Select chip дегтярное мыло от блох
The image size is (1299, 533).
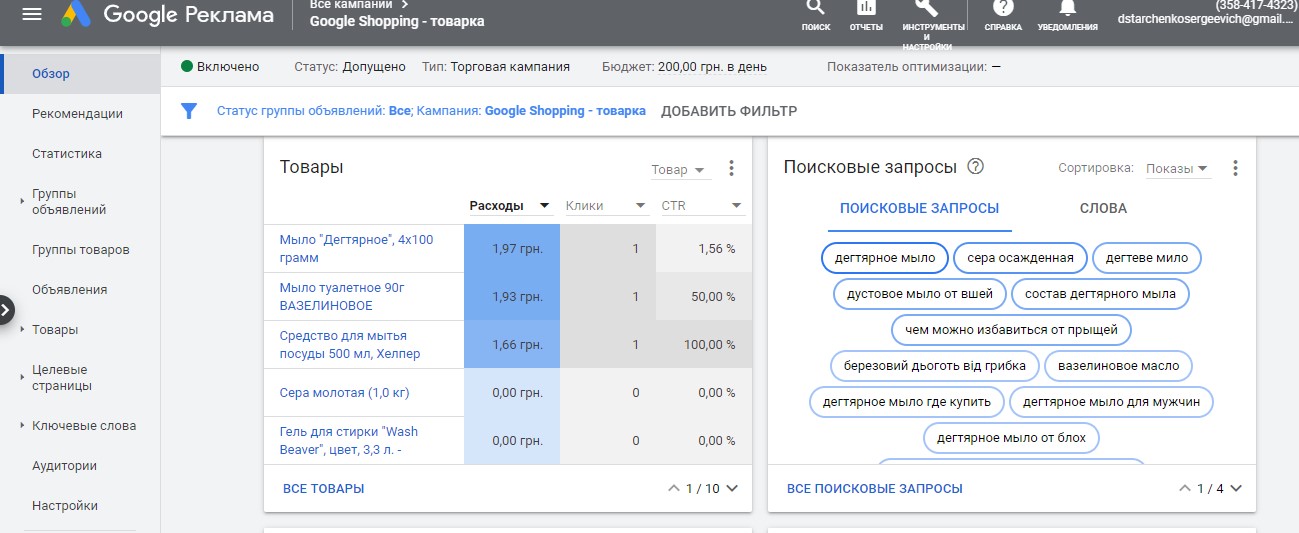[1011, 438]
